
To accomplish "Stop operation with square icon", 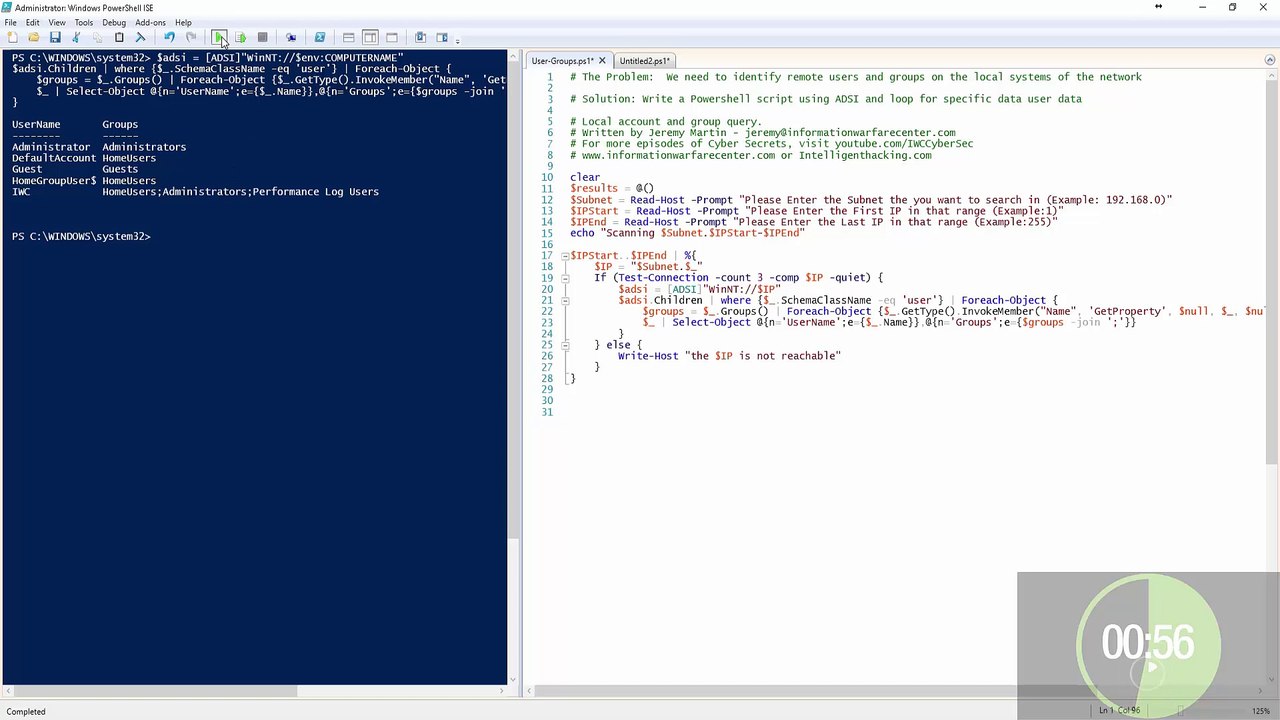I will 262,38.
